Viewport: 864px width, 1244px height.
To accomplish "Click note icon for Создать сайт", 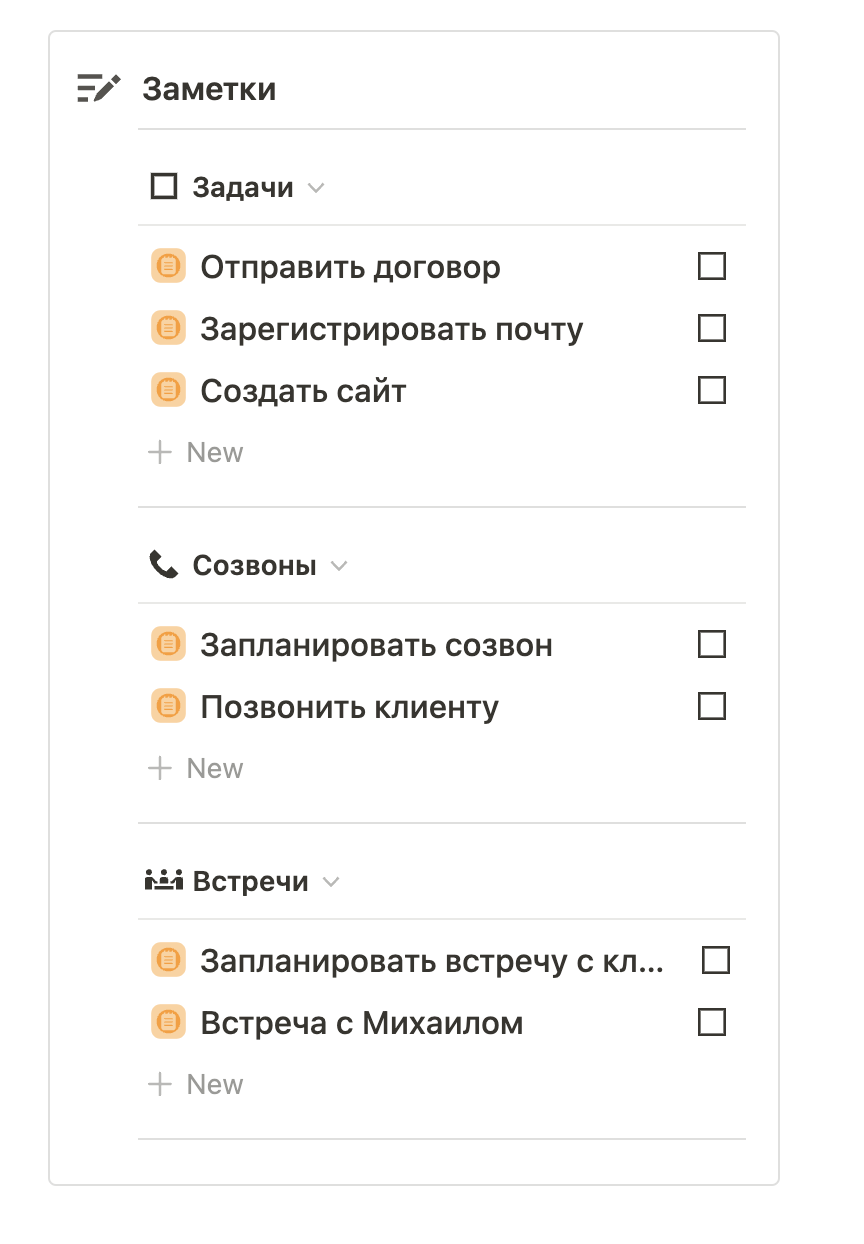I will pos(169,390).
